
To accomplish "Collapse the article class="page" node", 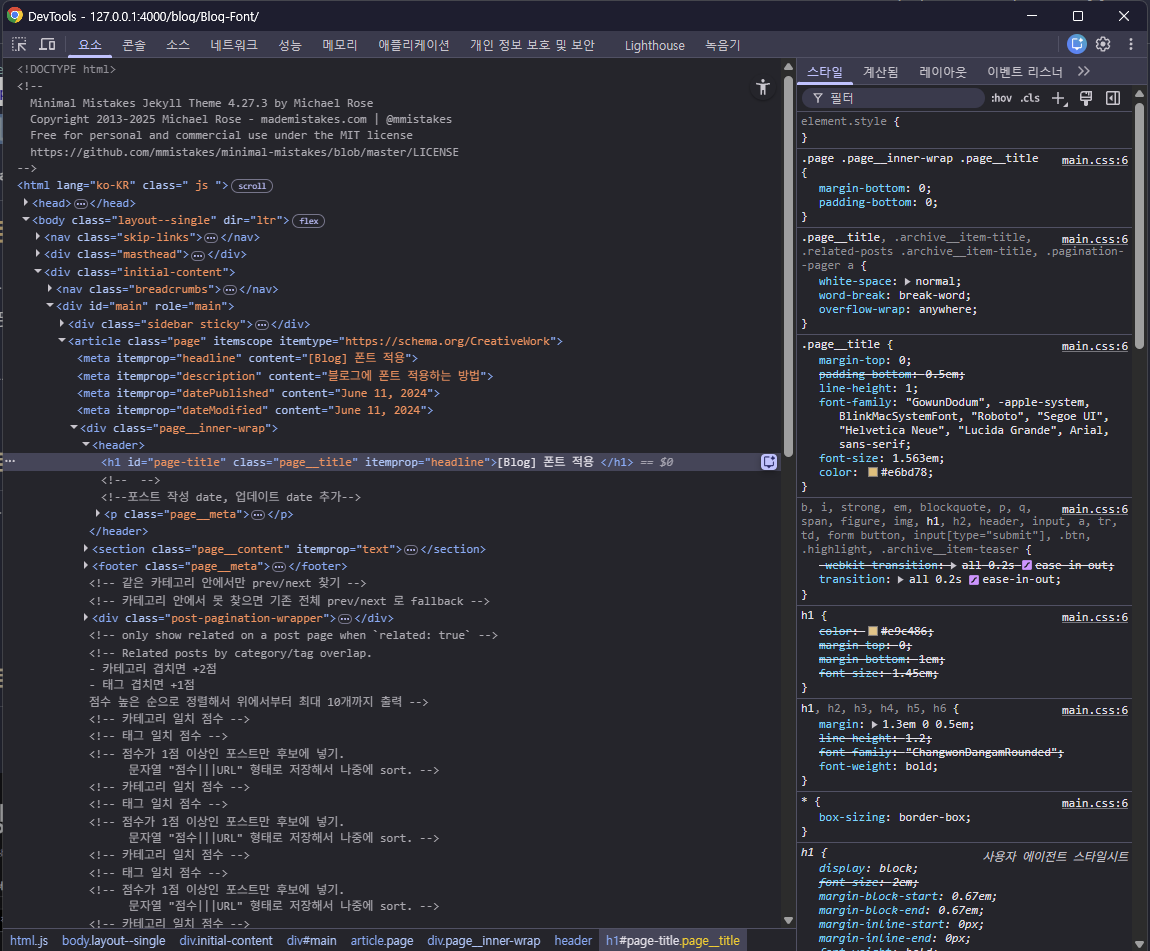I will [x=62, y=341].
